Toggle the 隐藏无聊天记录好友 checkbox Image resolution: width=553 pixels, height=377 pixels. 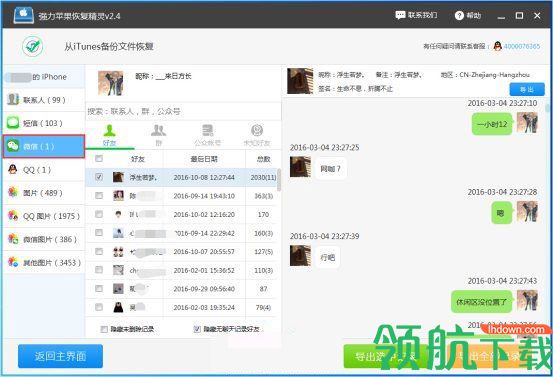[197, 329]
